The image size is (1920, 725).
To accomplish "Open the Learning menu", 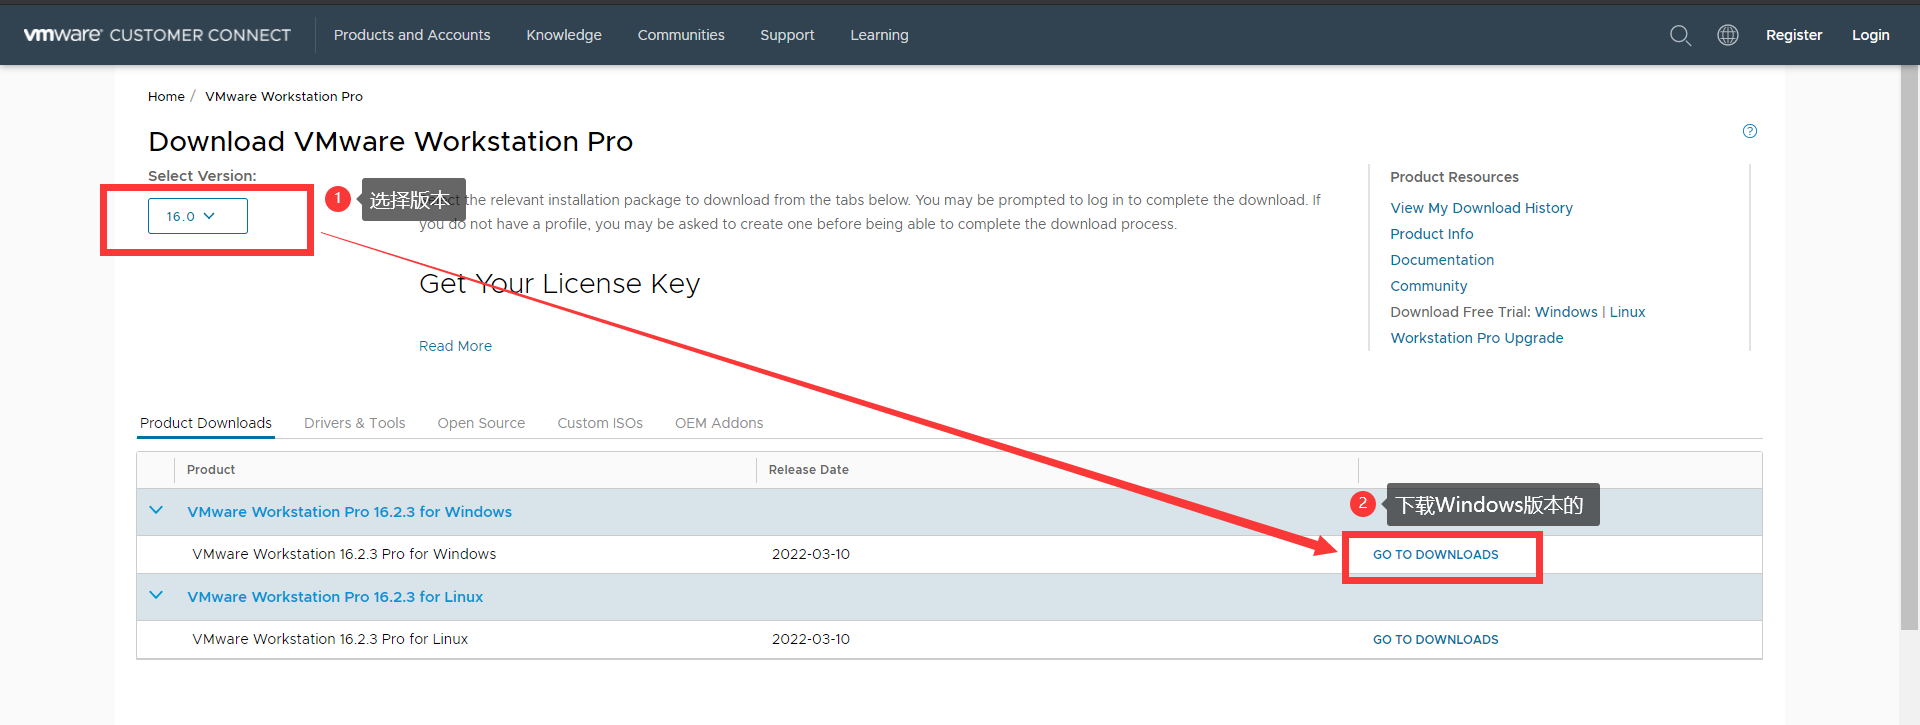I will pyautogui.click(x=879, y=35).
